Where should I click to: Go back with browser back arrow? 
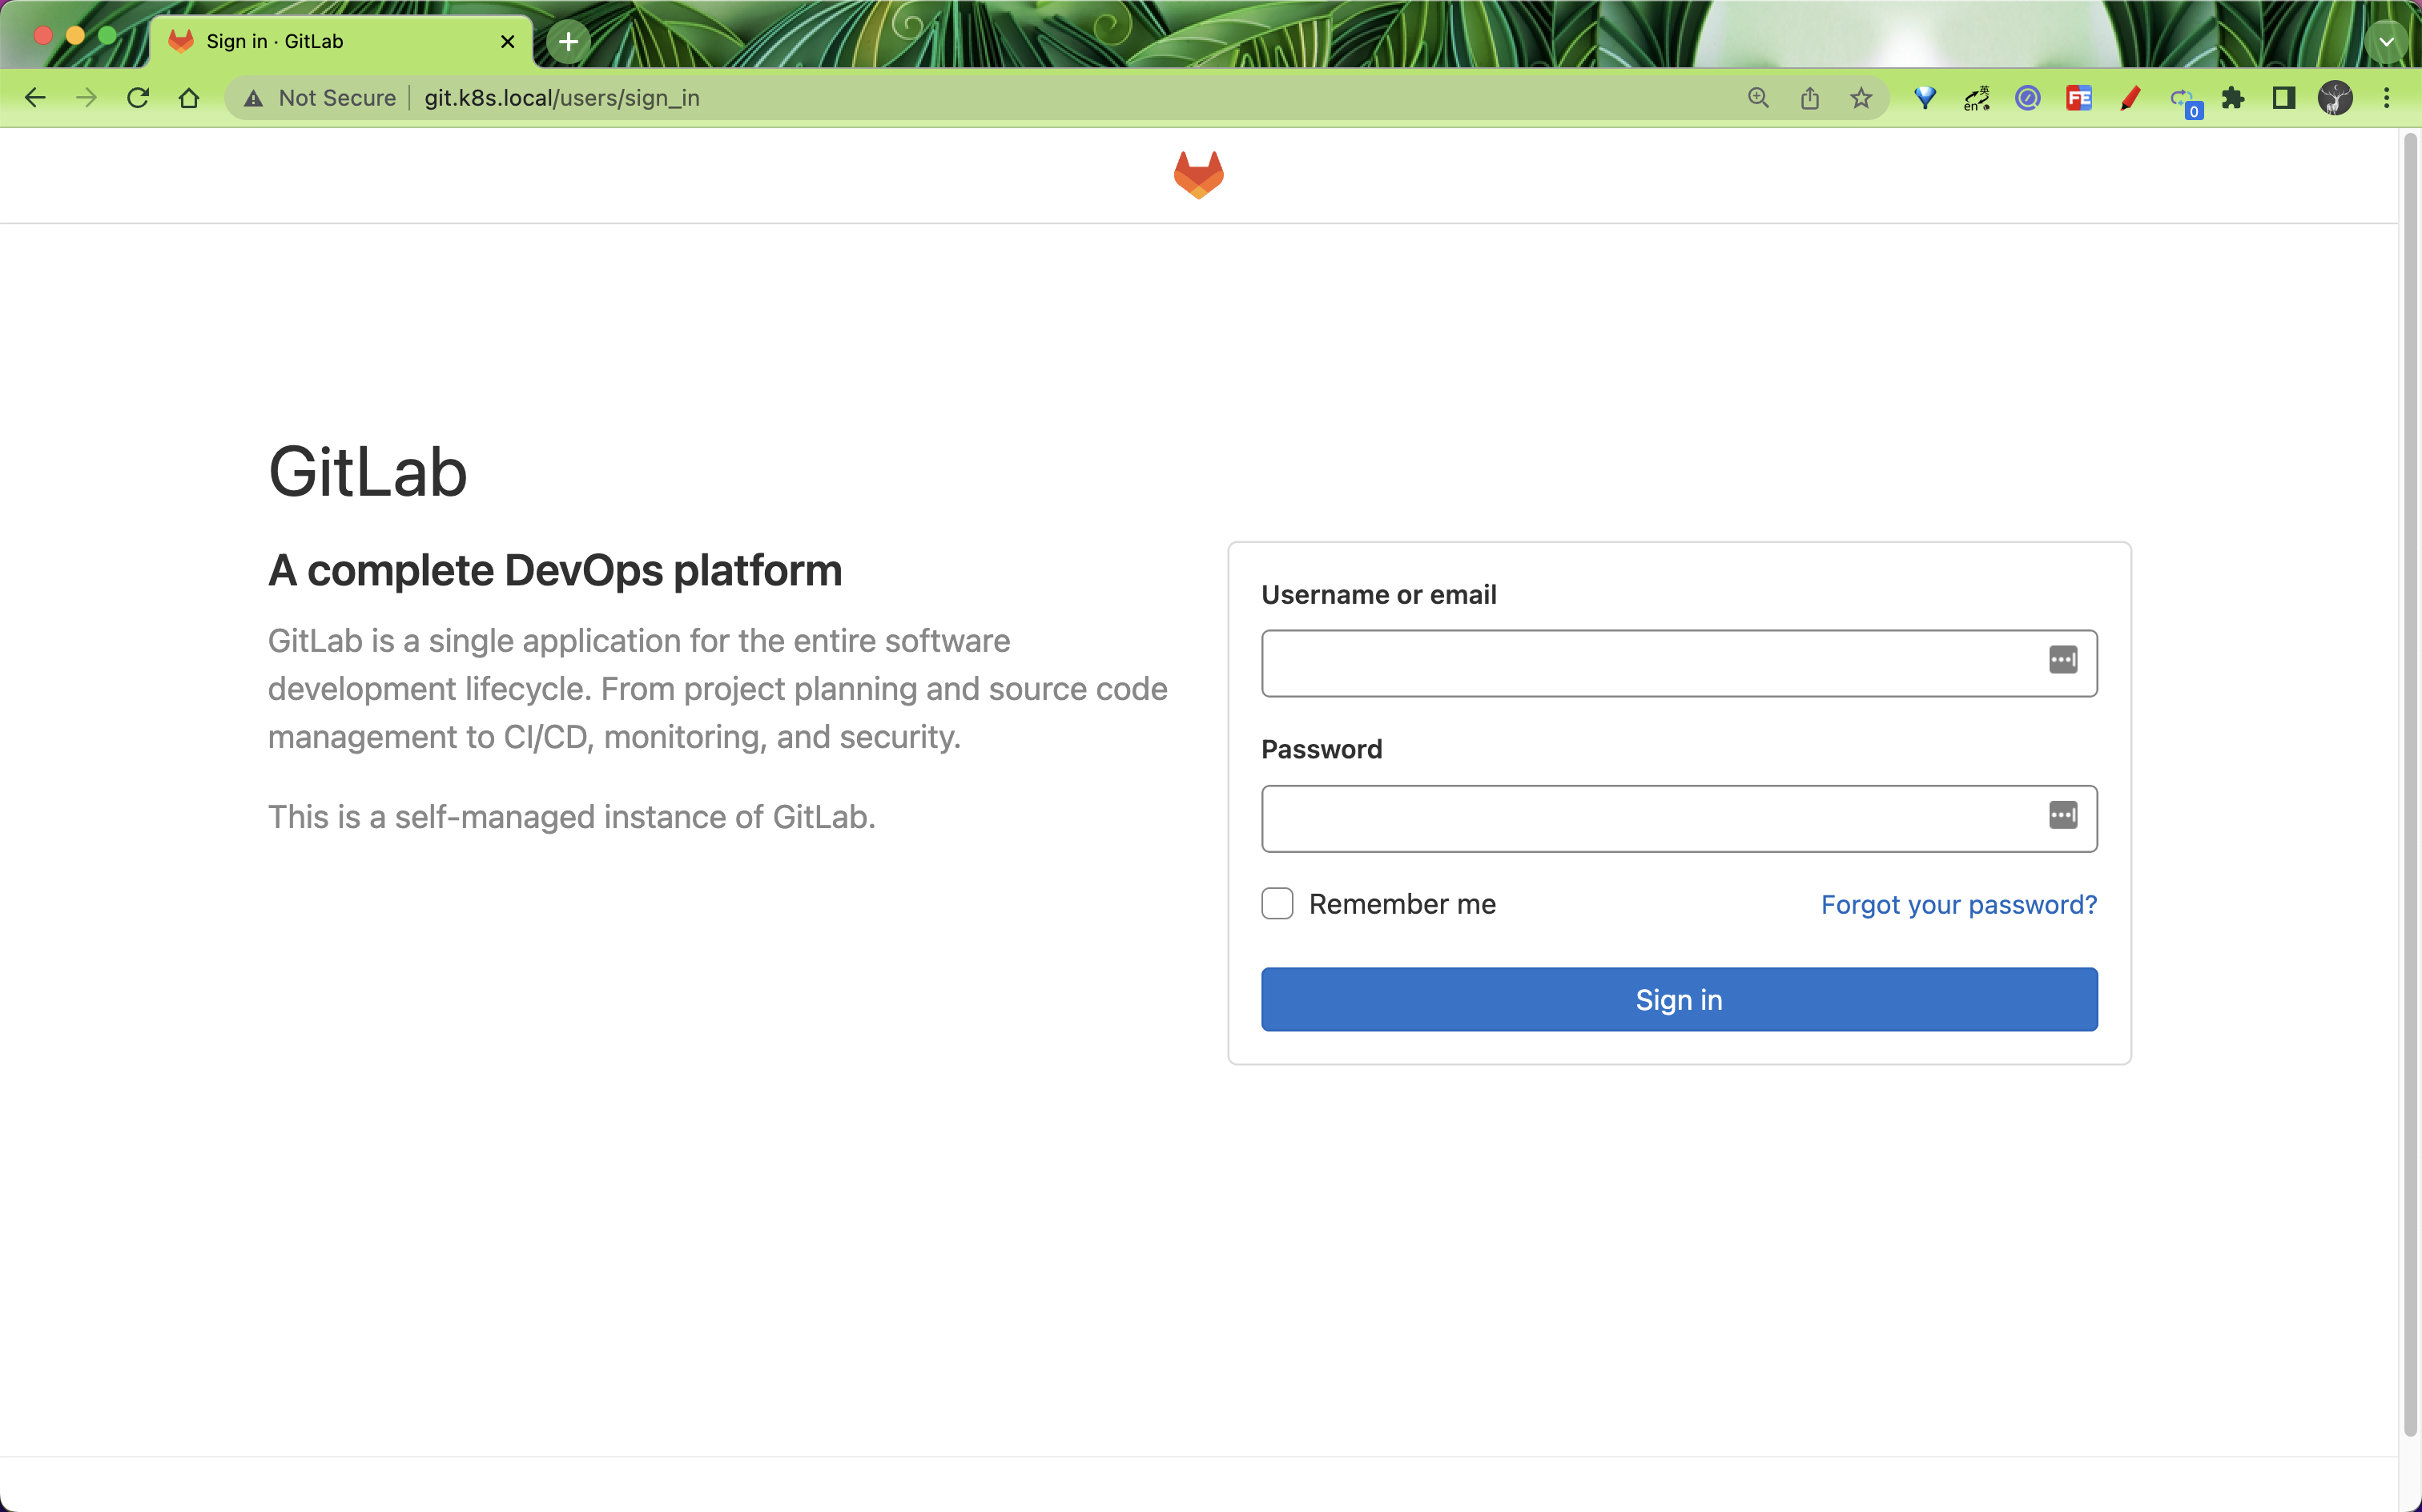click(x=35, y=98)
